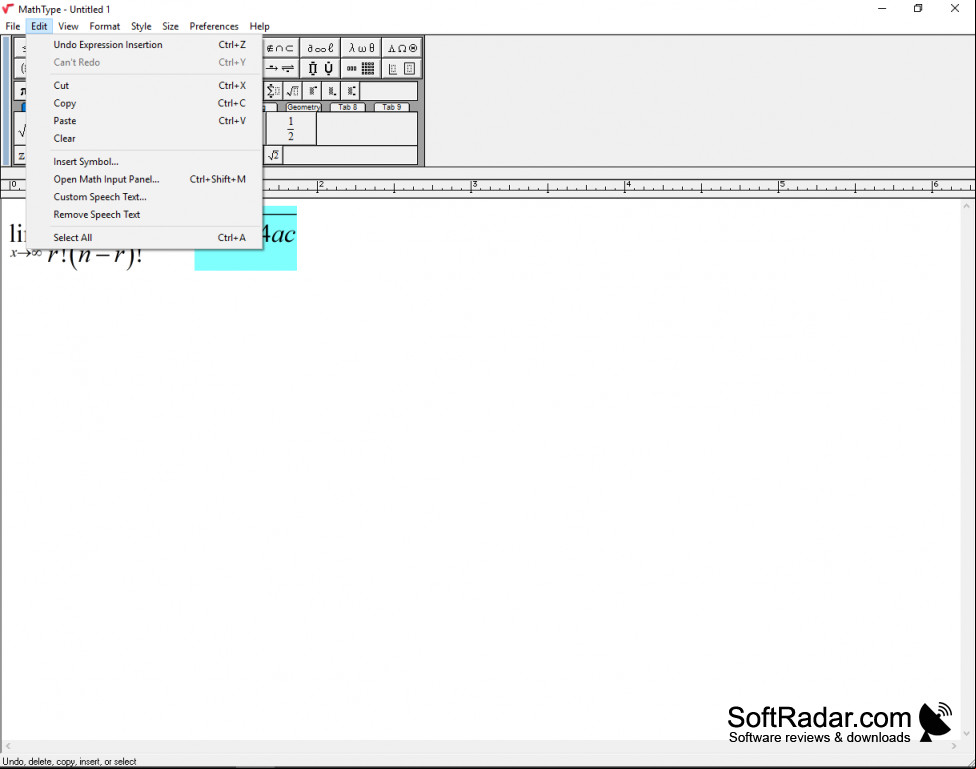
Task: Open the Style menu
Action: coord(141,26)
